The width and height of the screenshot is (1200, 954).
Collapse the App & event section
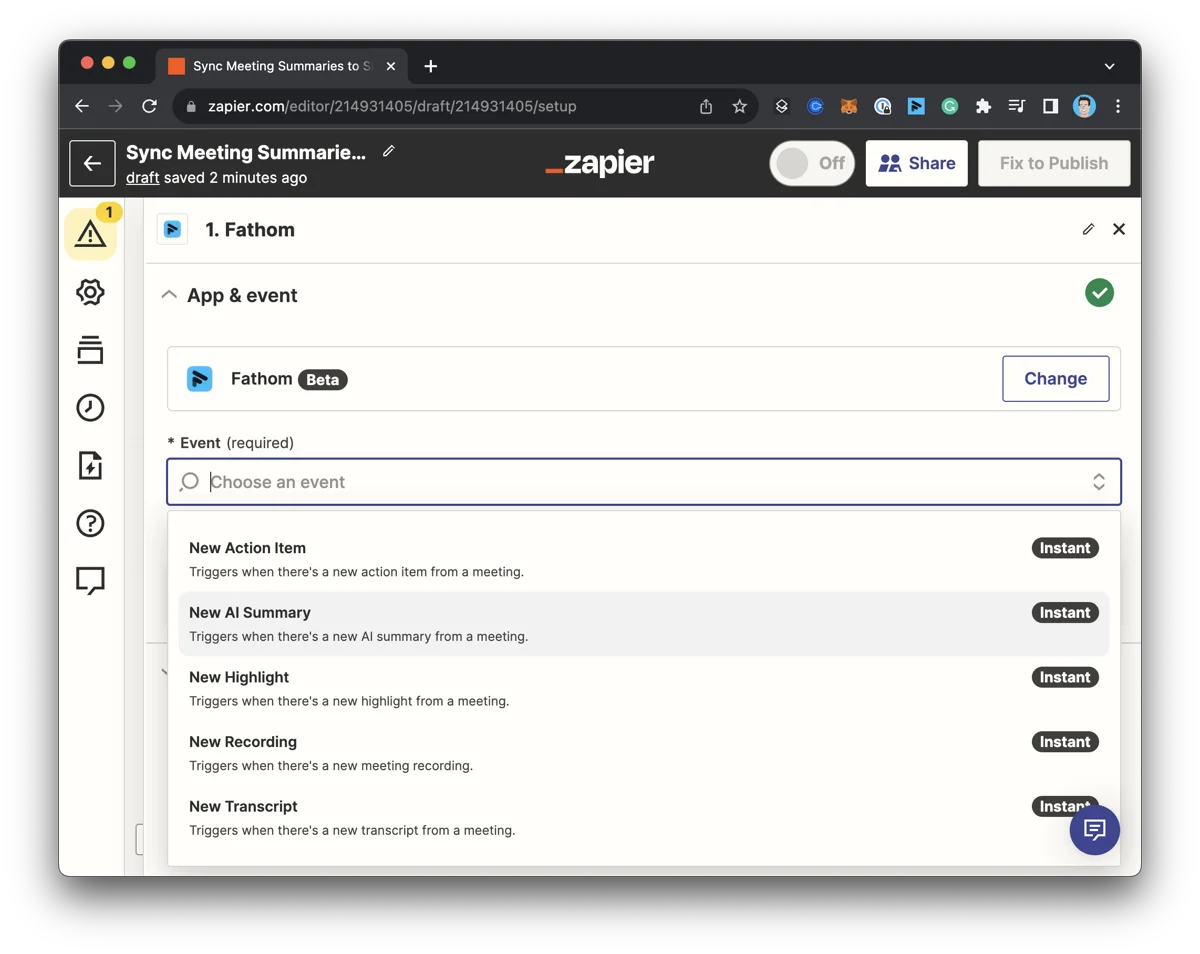(x=169, y=295)
